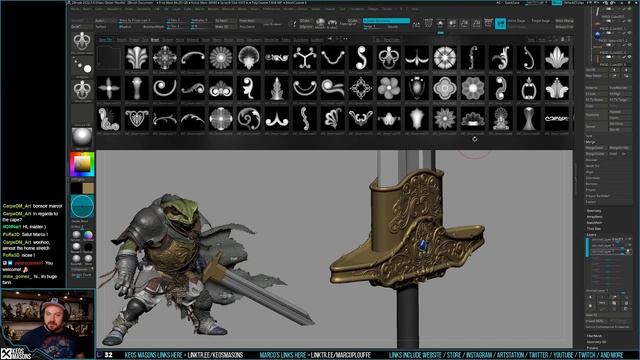Pick the leafy spire ornament brush
The width and height of the screenshot is (640, 360).
pyautogui.click(x=277, y=88)
